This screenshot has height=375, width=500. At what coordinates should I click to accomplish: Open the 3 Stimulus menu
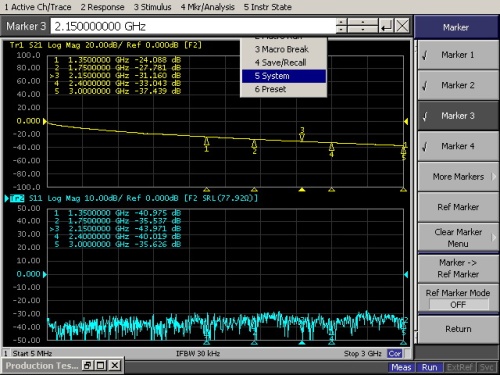click(153, 7)
